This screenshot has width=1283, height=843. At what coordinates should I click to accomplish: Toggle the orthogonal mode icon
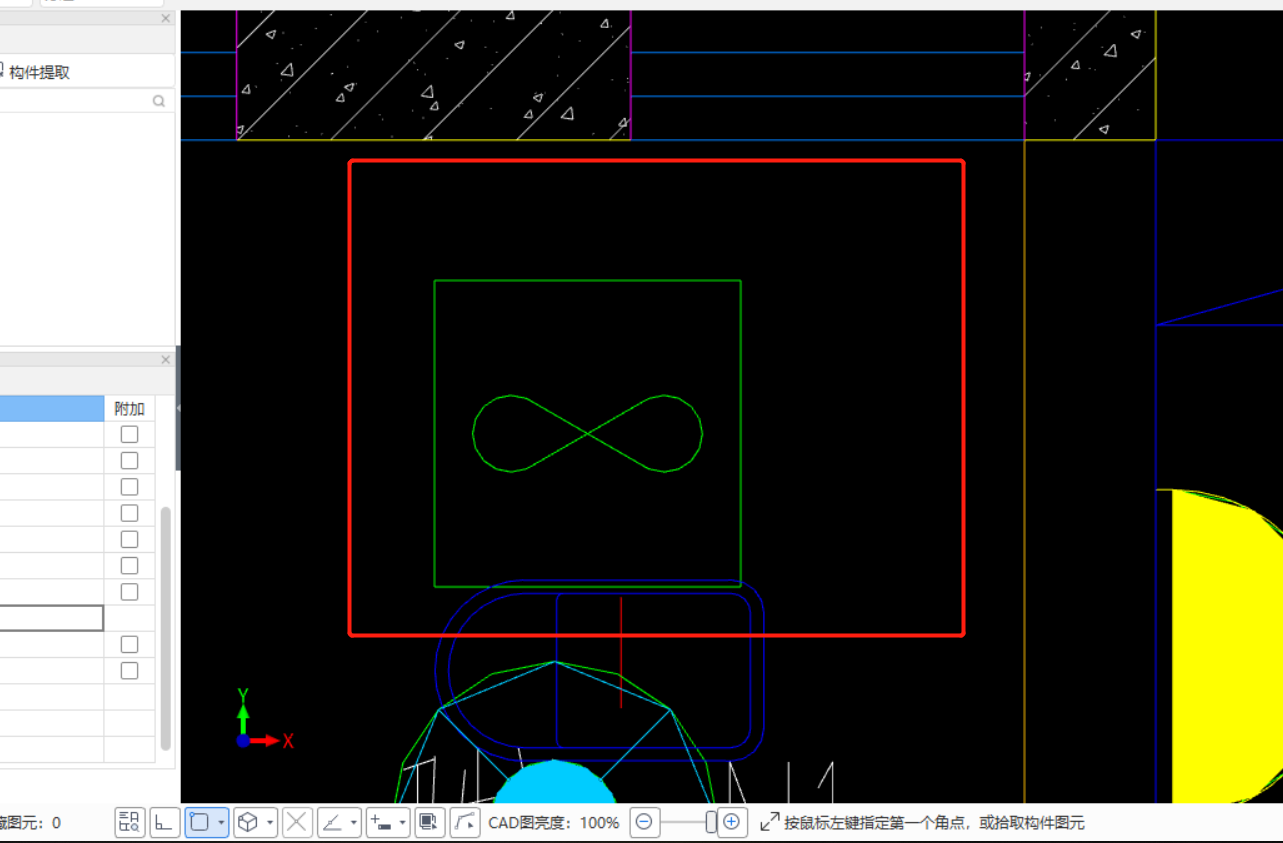(165, 822)
